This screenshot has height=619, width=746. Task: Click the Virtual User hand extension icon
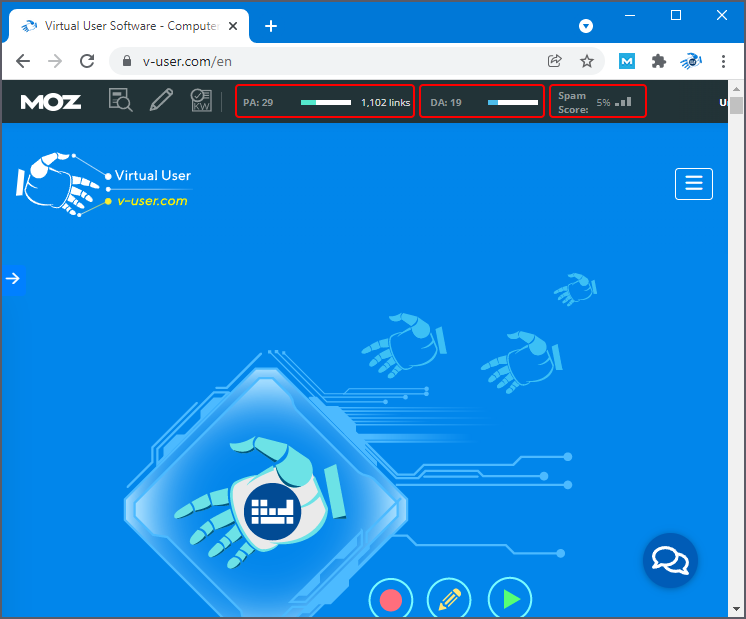(x=690, y=61)
